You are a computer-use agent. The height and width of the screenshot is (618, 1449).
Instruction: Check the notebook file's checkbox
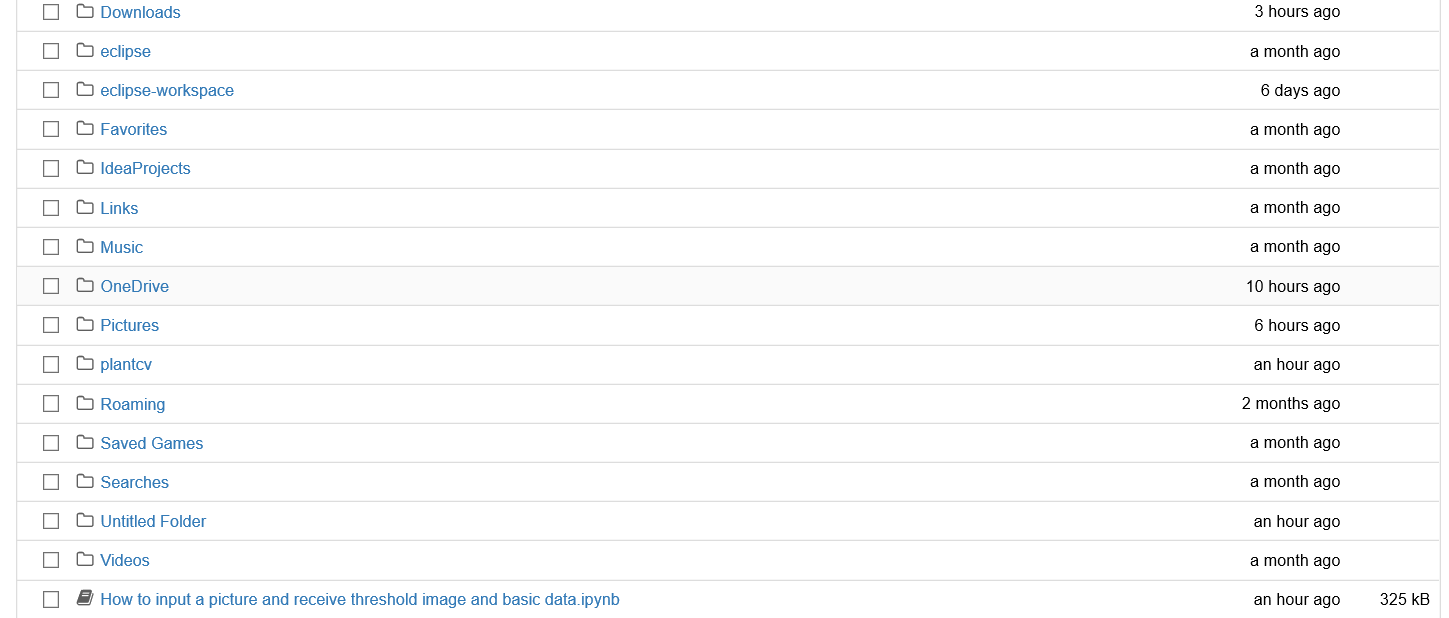pos(51,598)
